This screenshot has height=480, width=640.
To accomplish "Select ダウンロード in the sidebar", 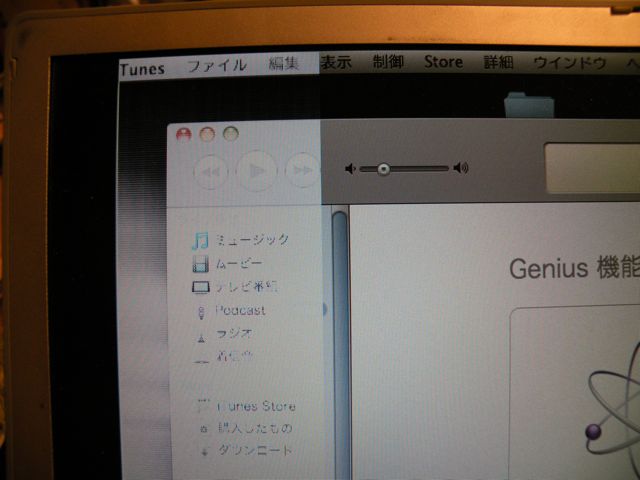I will (x=255, y=451).
